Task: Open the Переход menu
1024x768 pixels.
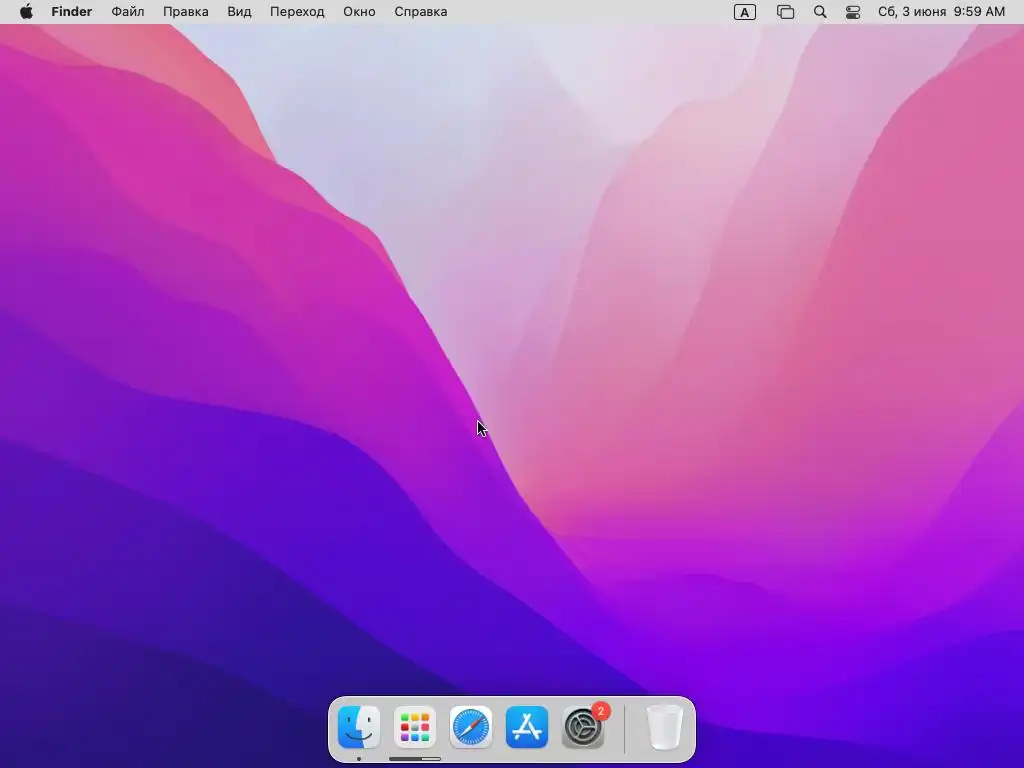Action: tap(297, 12)
